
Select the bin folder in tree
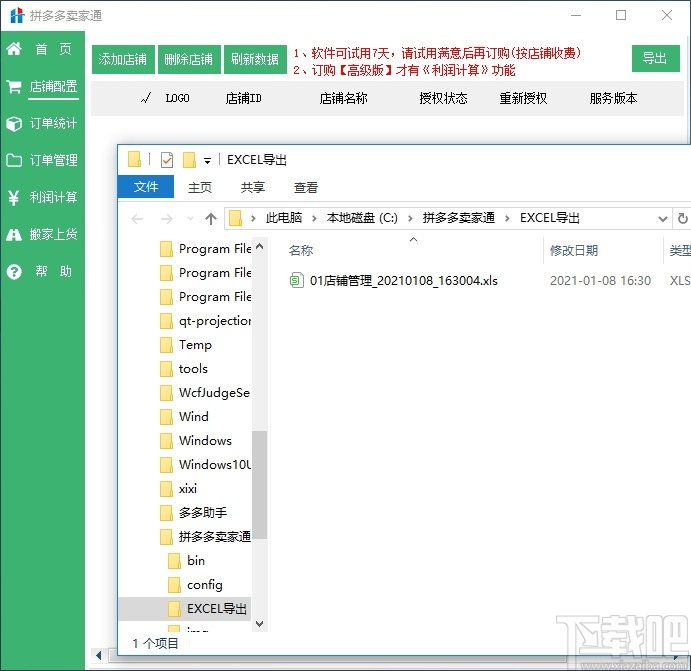196,560
